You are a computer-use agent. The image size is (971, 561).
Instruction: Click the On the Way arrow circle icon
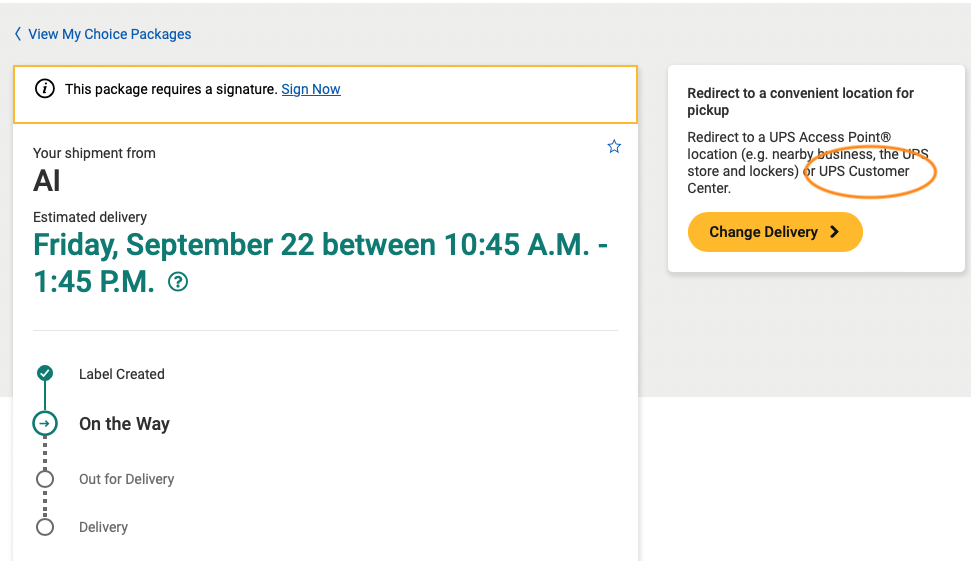pos(45,424)
